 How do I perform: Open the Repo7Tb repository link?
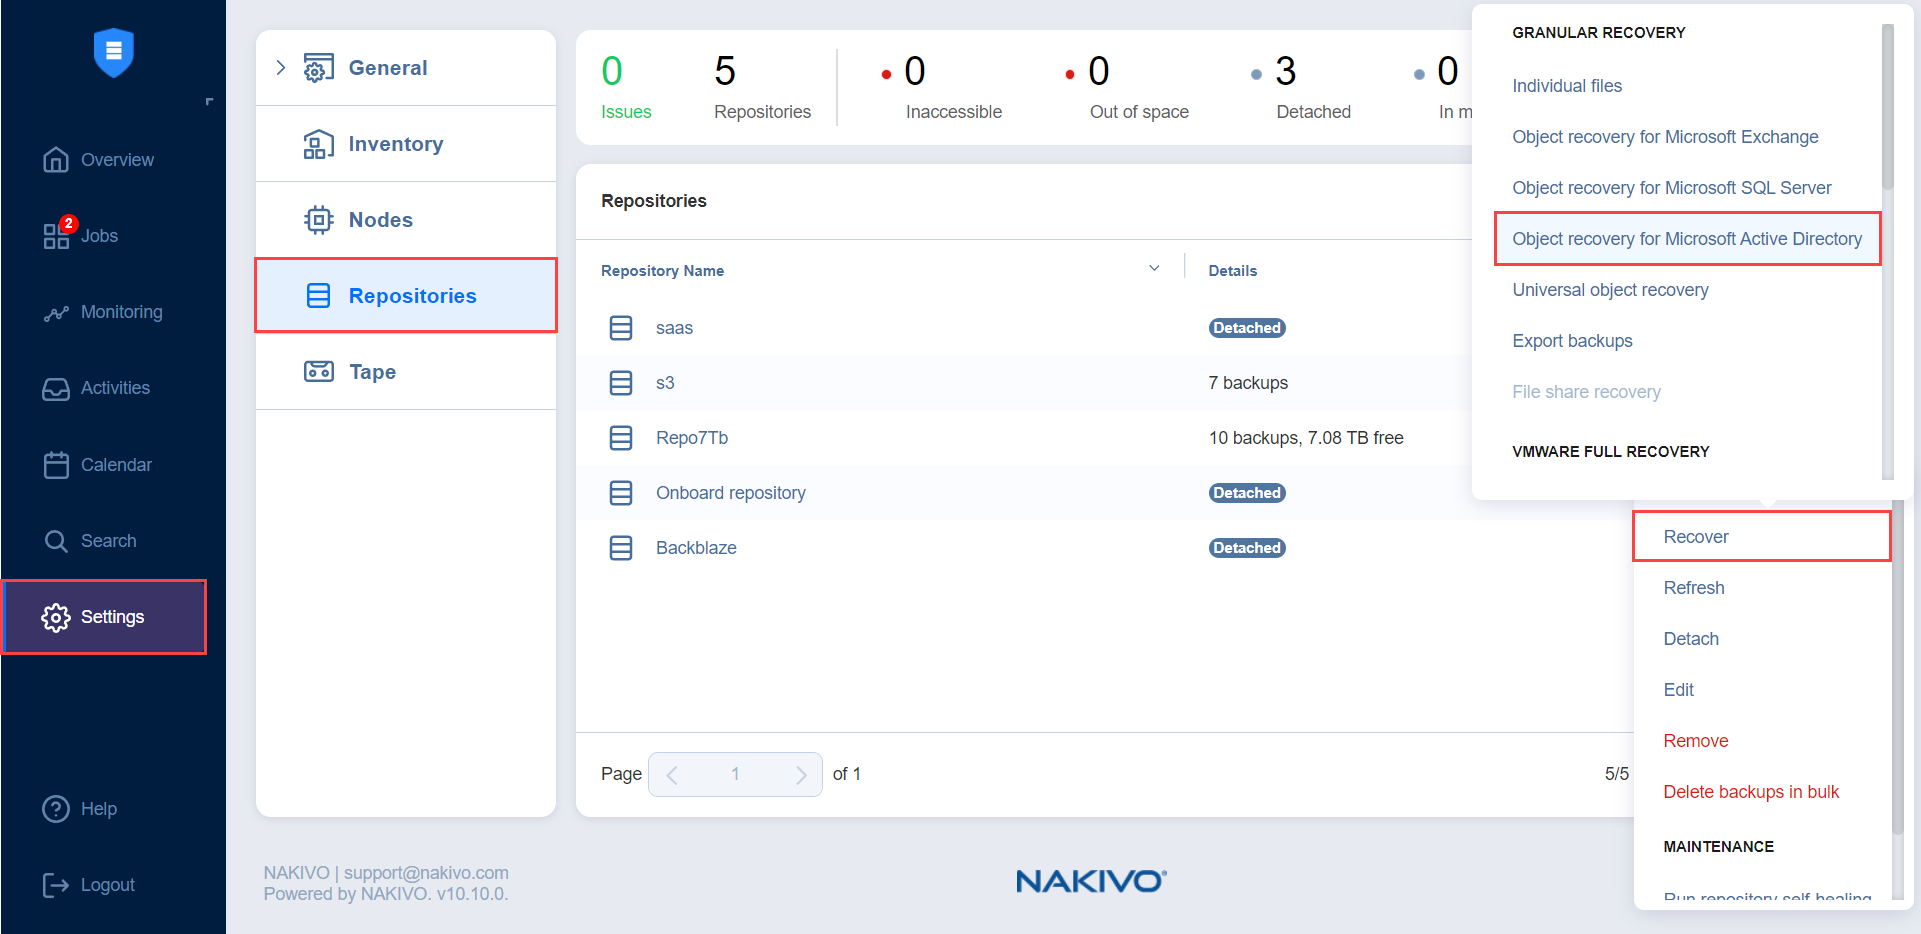pos(692,438)
